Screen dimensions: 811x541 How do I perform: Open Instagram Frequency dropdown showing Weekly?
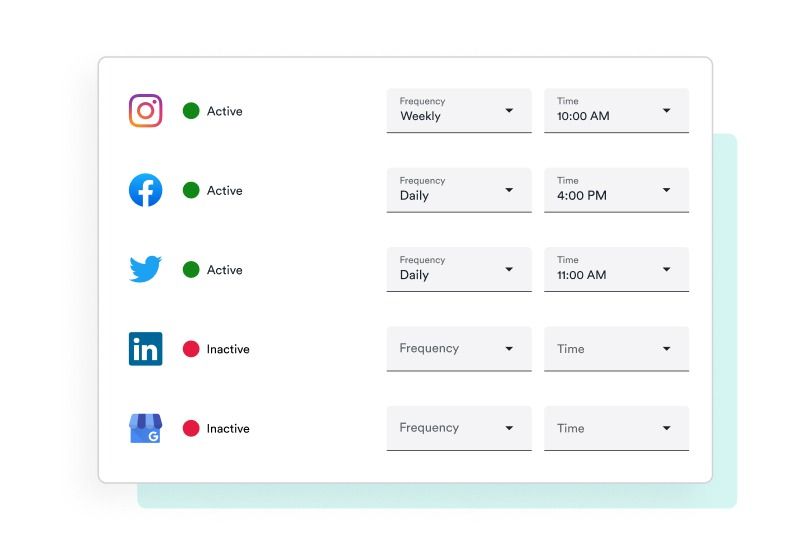pyautogui.click(x=459, y=110)
